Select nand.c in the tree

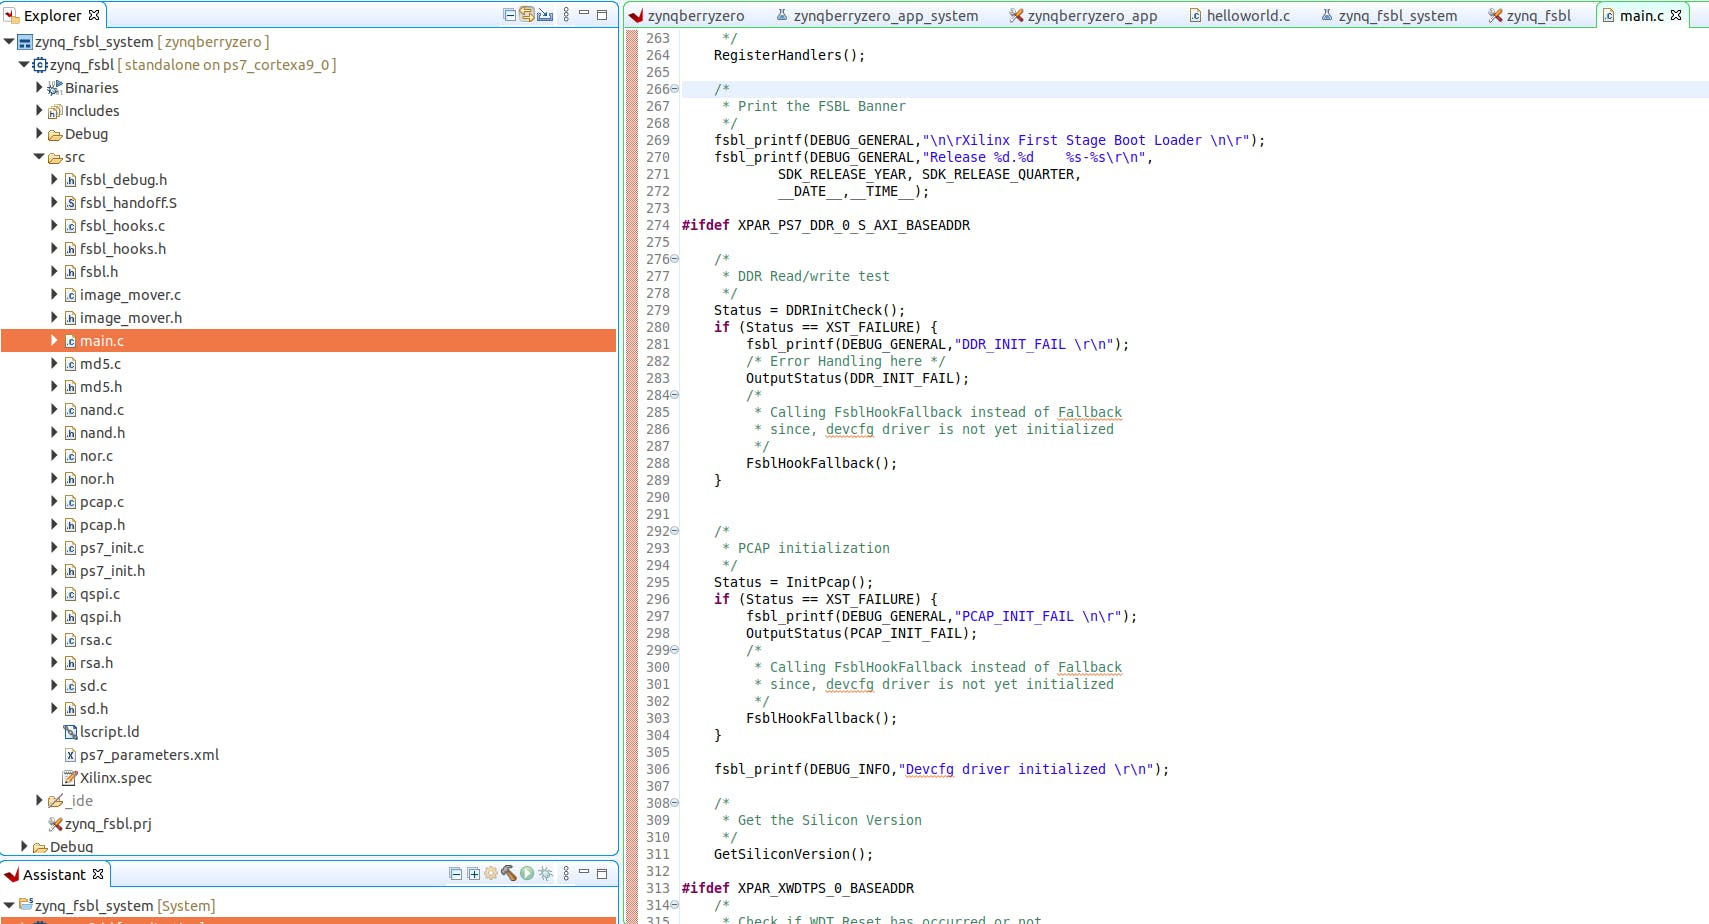[x=102, y=410]
